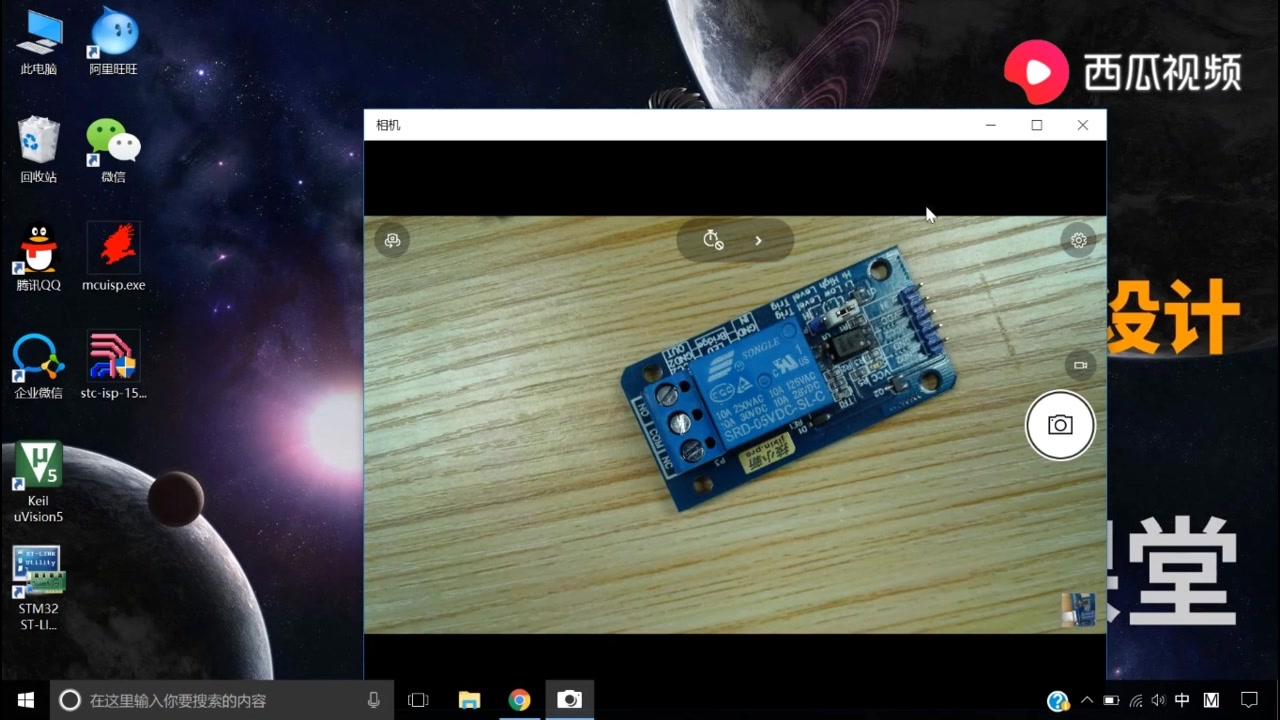Select the Camera app taskbar button

click(x=569, y=700)
